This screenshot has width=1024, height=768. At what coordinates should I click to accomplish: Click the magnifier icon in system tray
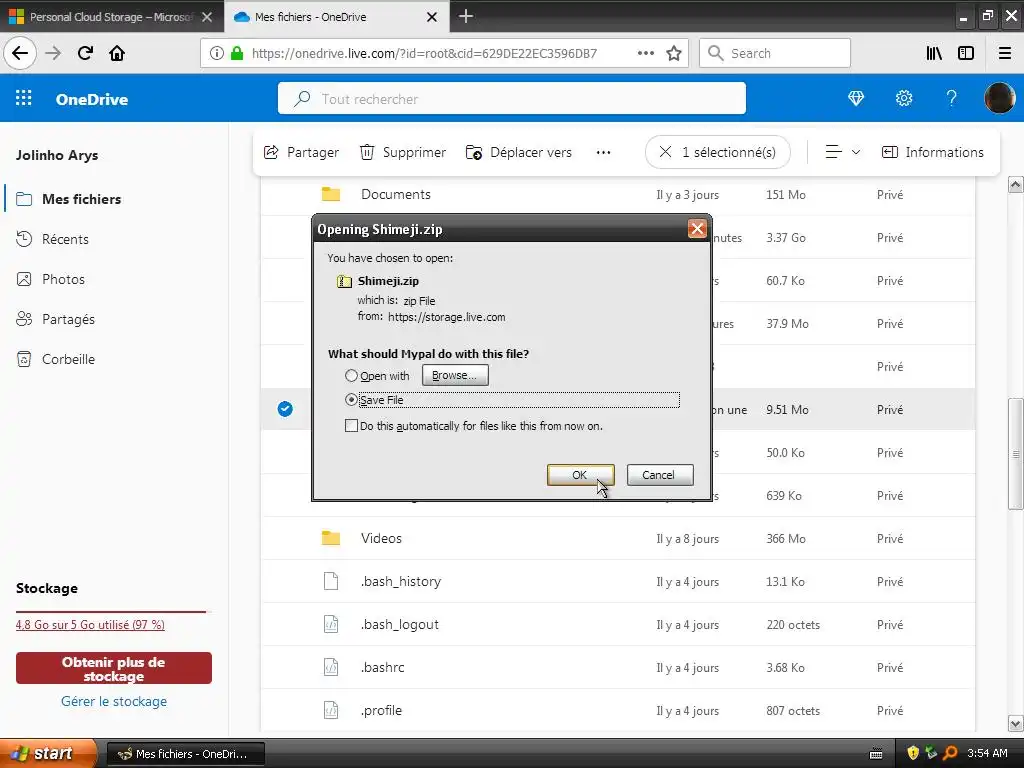[x=950, y=753]
